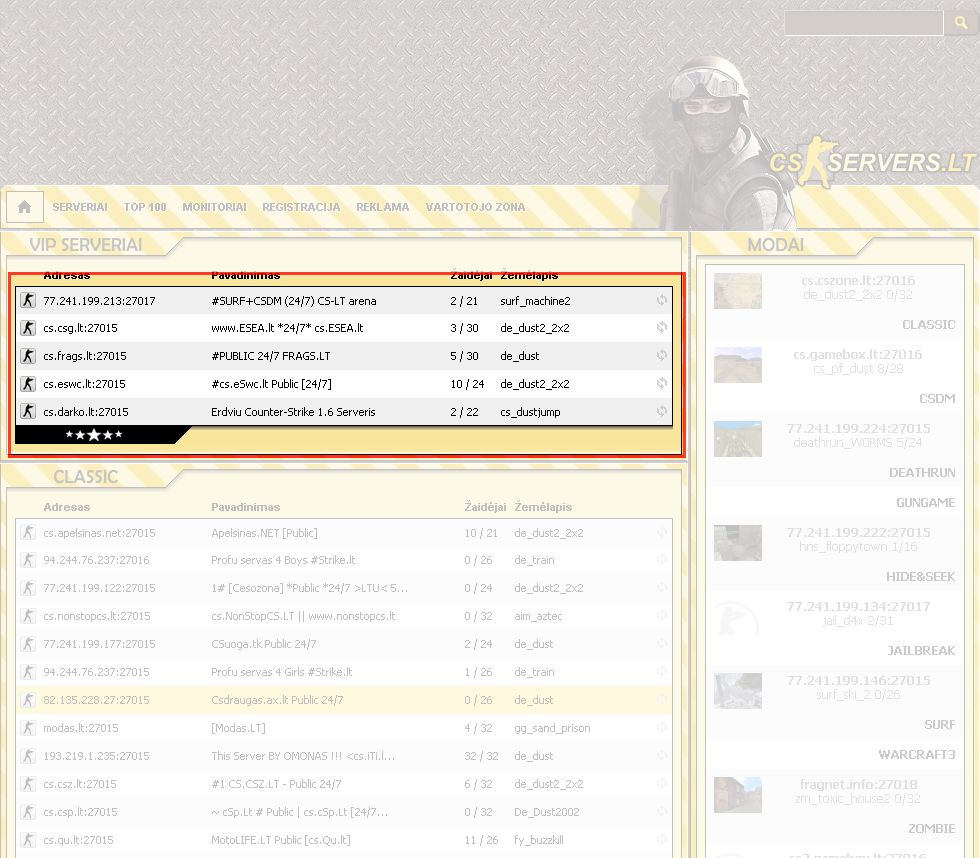Refresh the Apelsinas.NET [Public] row
The height and width of the screenshot is (858, 980).
pos(661,532)
